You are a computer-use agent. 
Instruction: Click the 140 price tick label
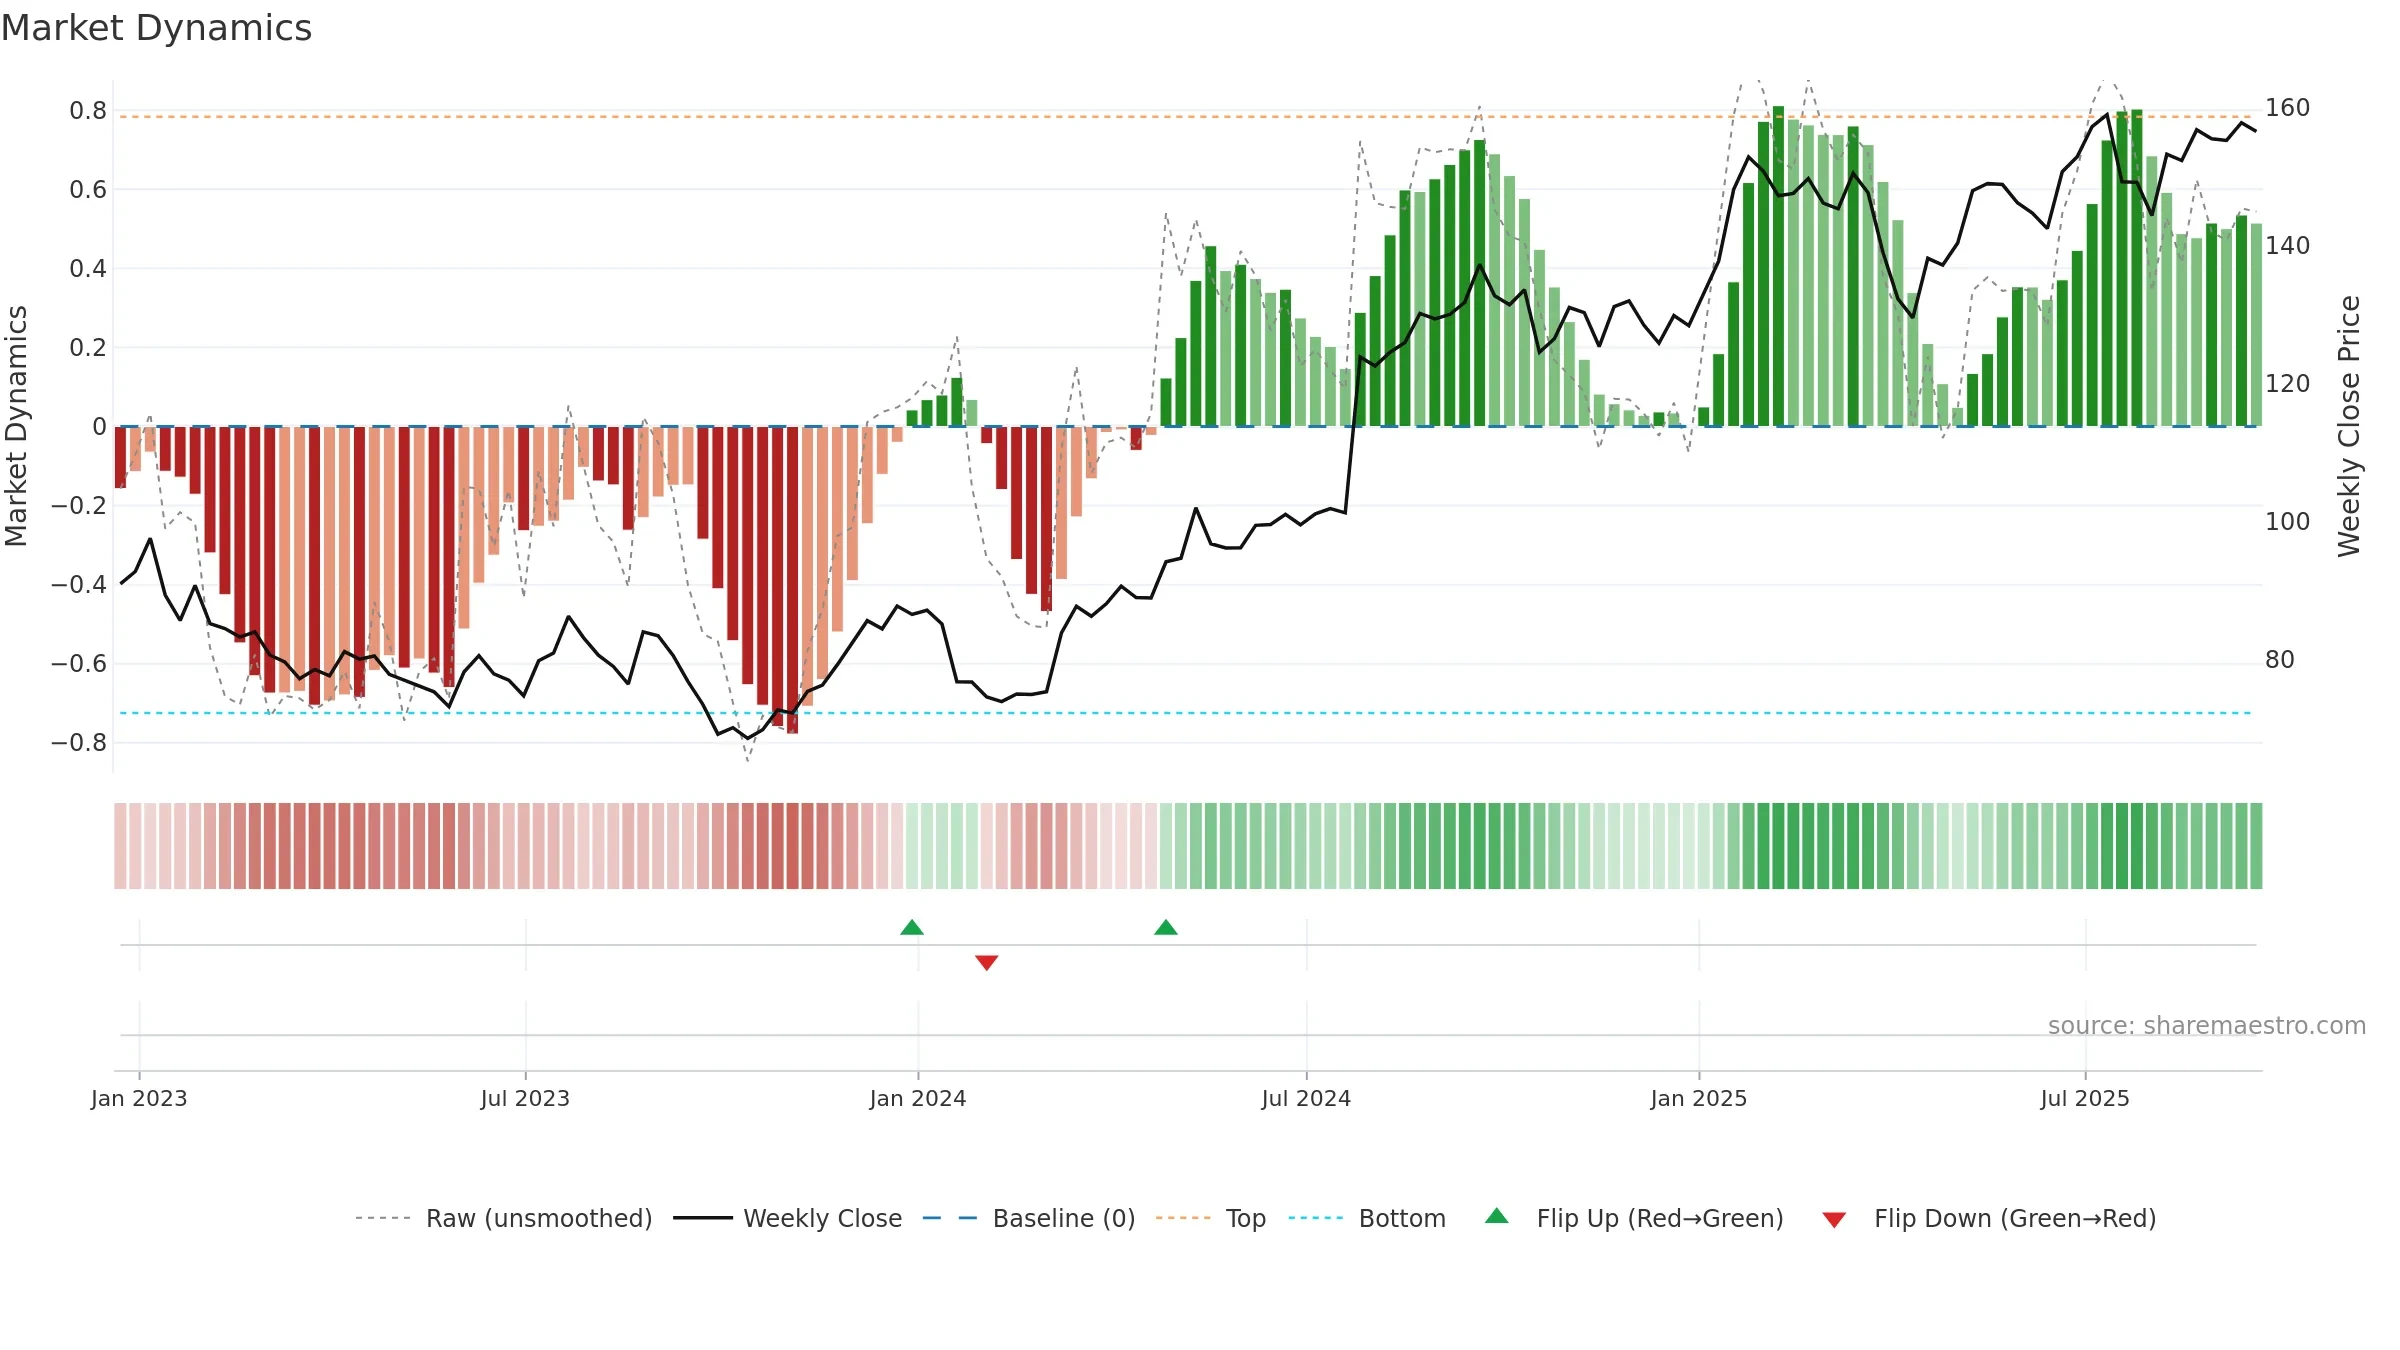click(x=2287, y=245)
